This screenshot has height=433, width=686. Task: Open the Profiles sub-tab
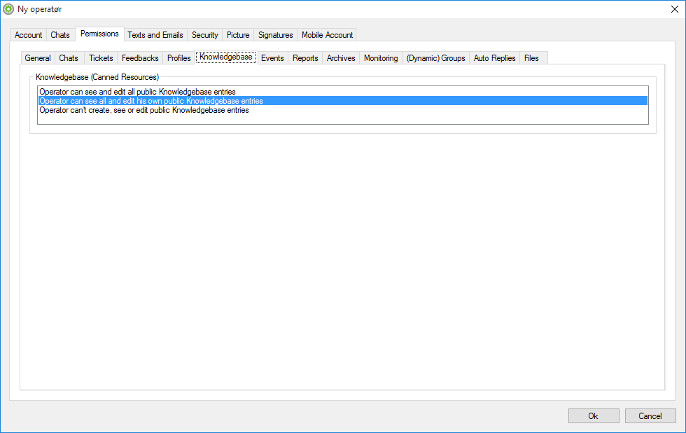tap(179, 58)
